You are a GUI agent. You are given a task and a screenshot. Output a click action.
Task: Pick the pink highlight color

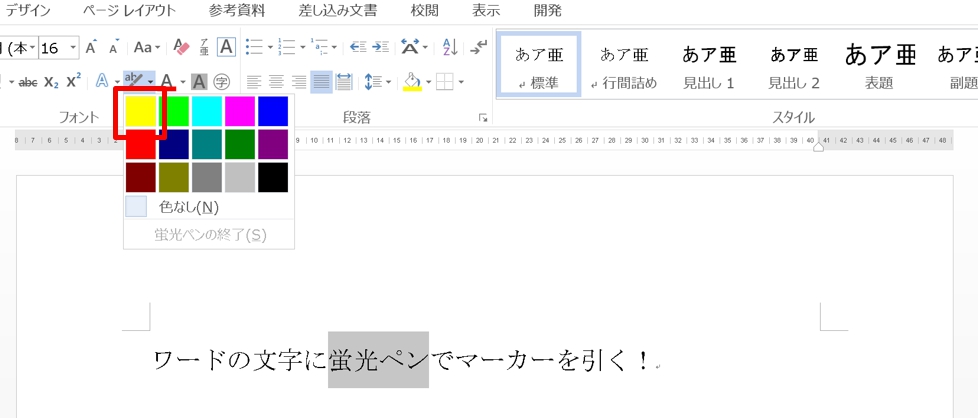[x=240, y=111]
